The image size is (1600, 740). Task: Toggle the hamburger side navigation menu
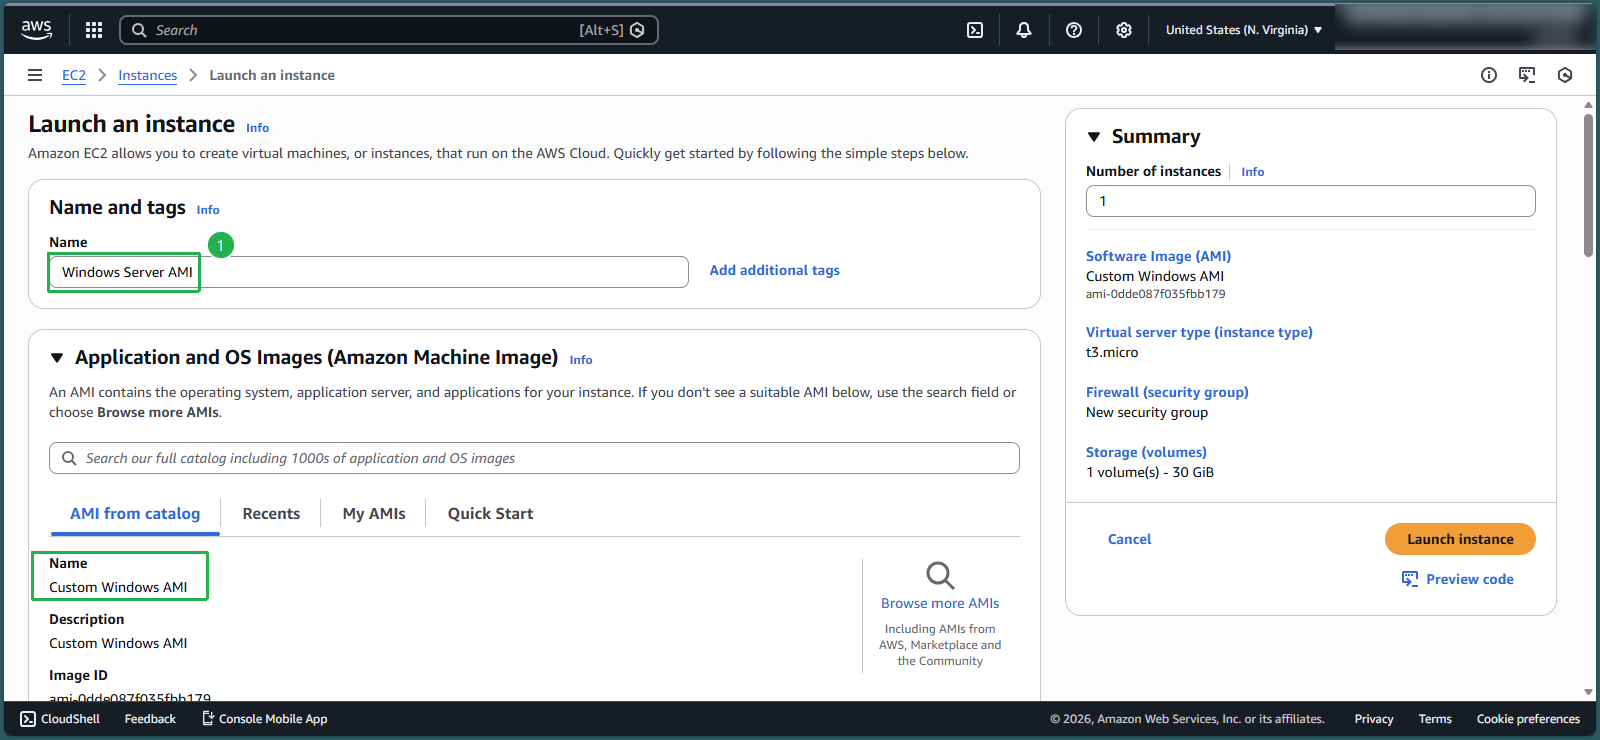pyautogui.click(x=35, y=75)
